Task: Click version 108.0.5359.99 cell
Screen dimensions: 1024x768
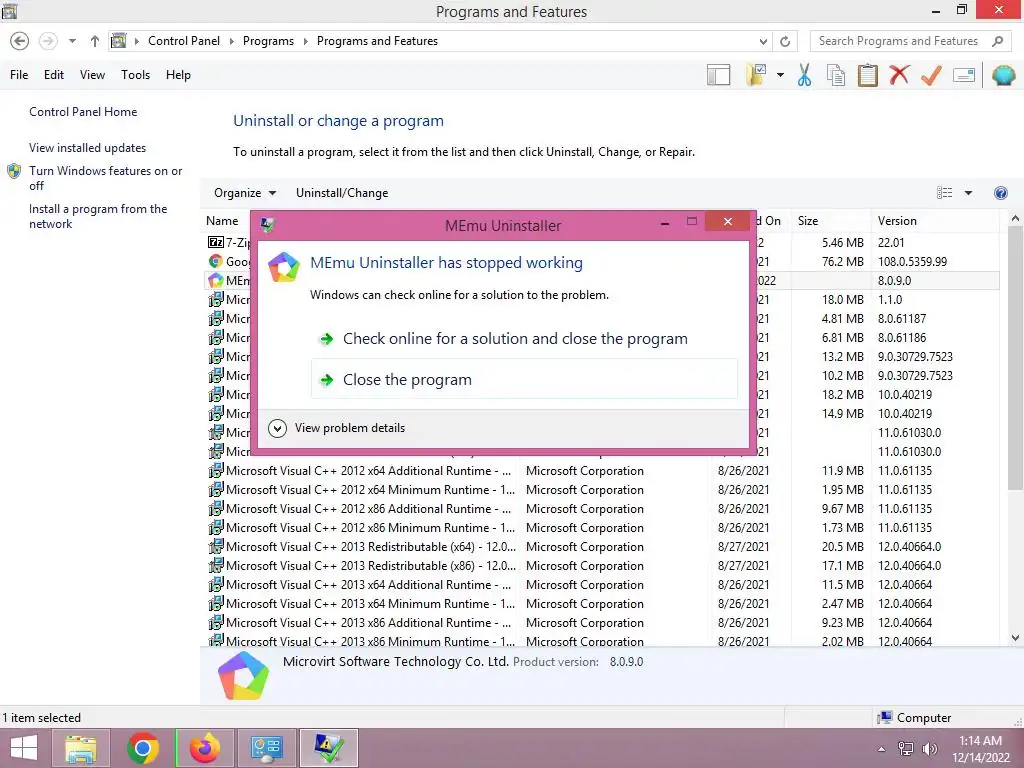Action: (x=912, y=261)
